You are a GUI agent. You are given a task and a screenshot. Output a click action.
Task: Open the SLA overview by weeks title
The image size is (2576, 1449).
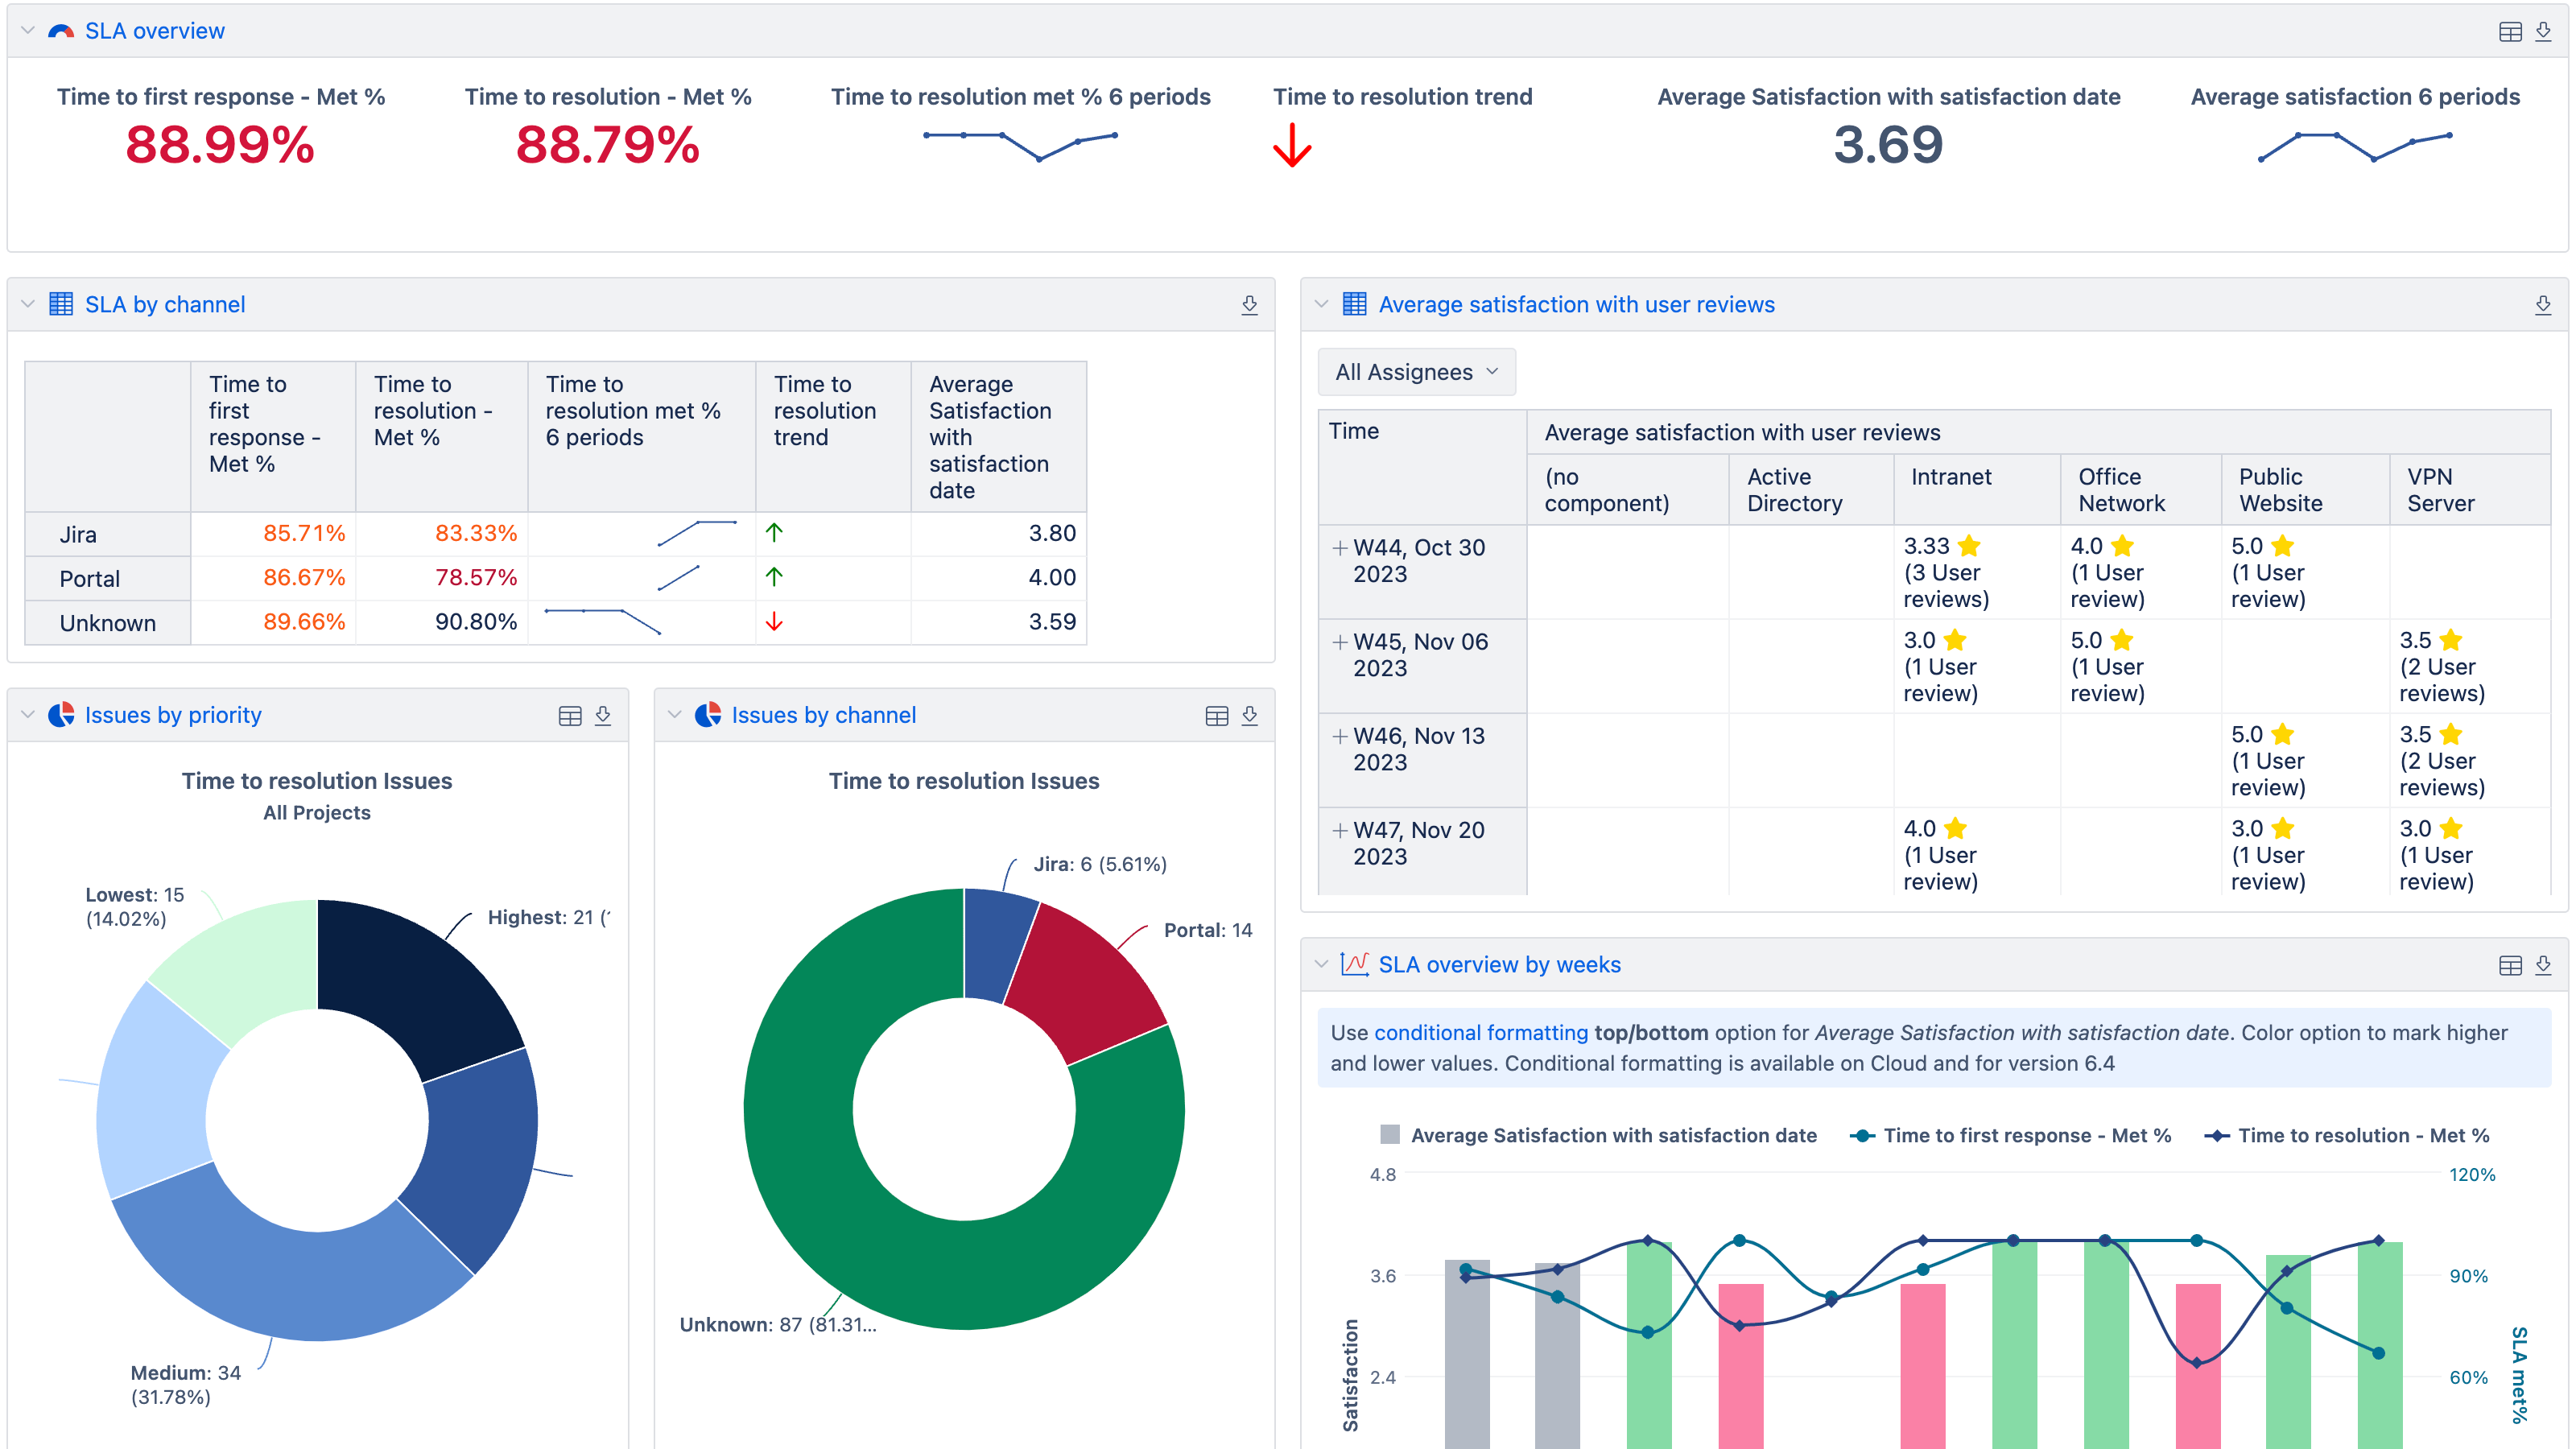[1500, 965]
